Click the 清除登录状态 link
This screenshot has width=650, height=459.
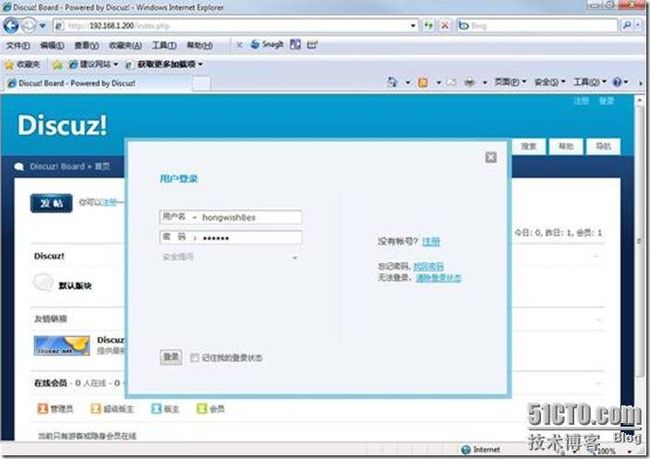(x=439, y=278)
